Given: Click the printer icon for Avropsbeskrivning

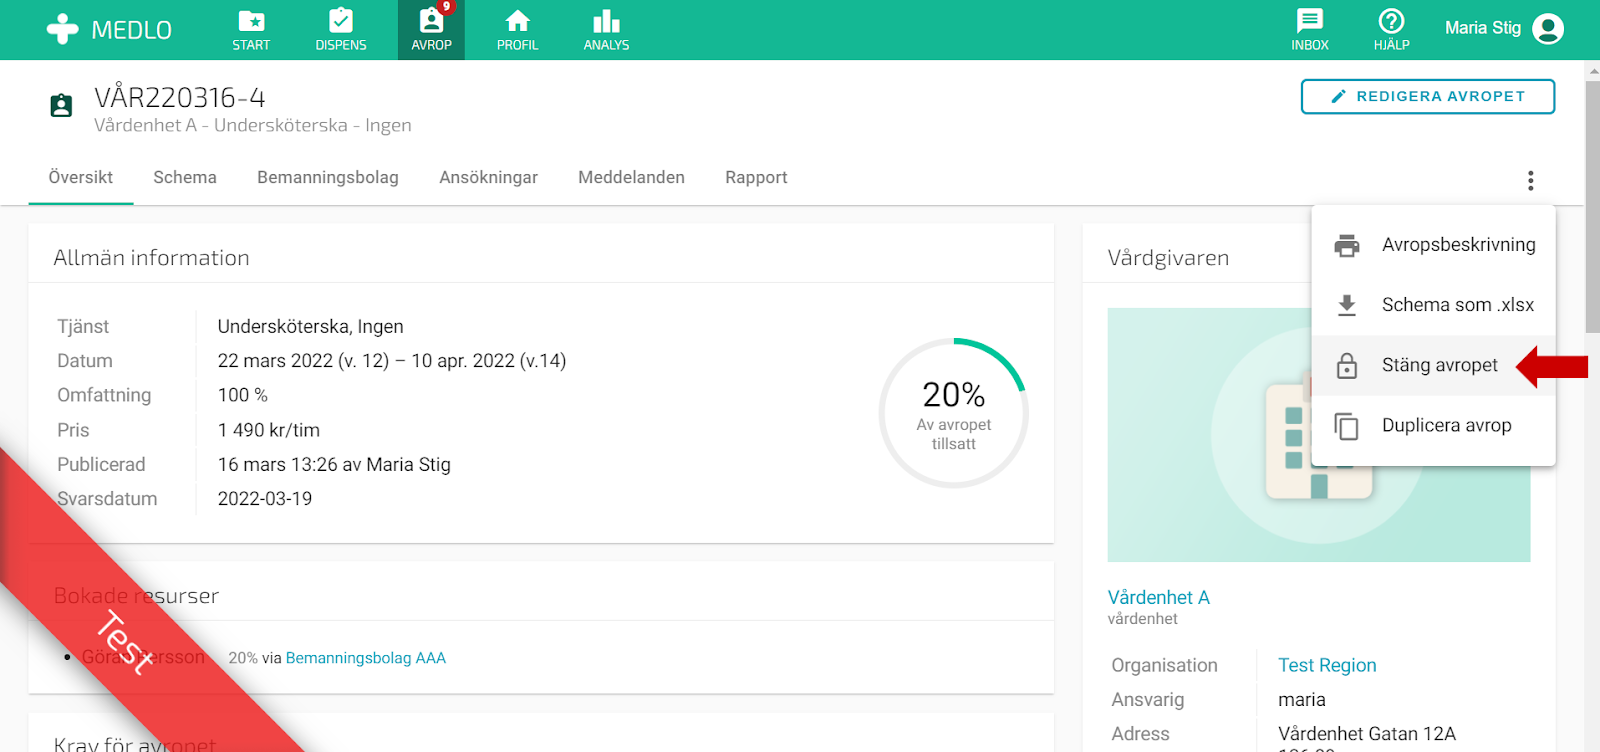Looking at the screenshot, I should pos(1347,245).
